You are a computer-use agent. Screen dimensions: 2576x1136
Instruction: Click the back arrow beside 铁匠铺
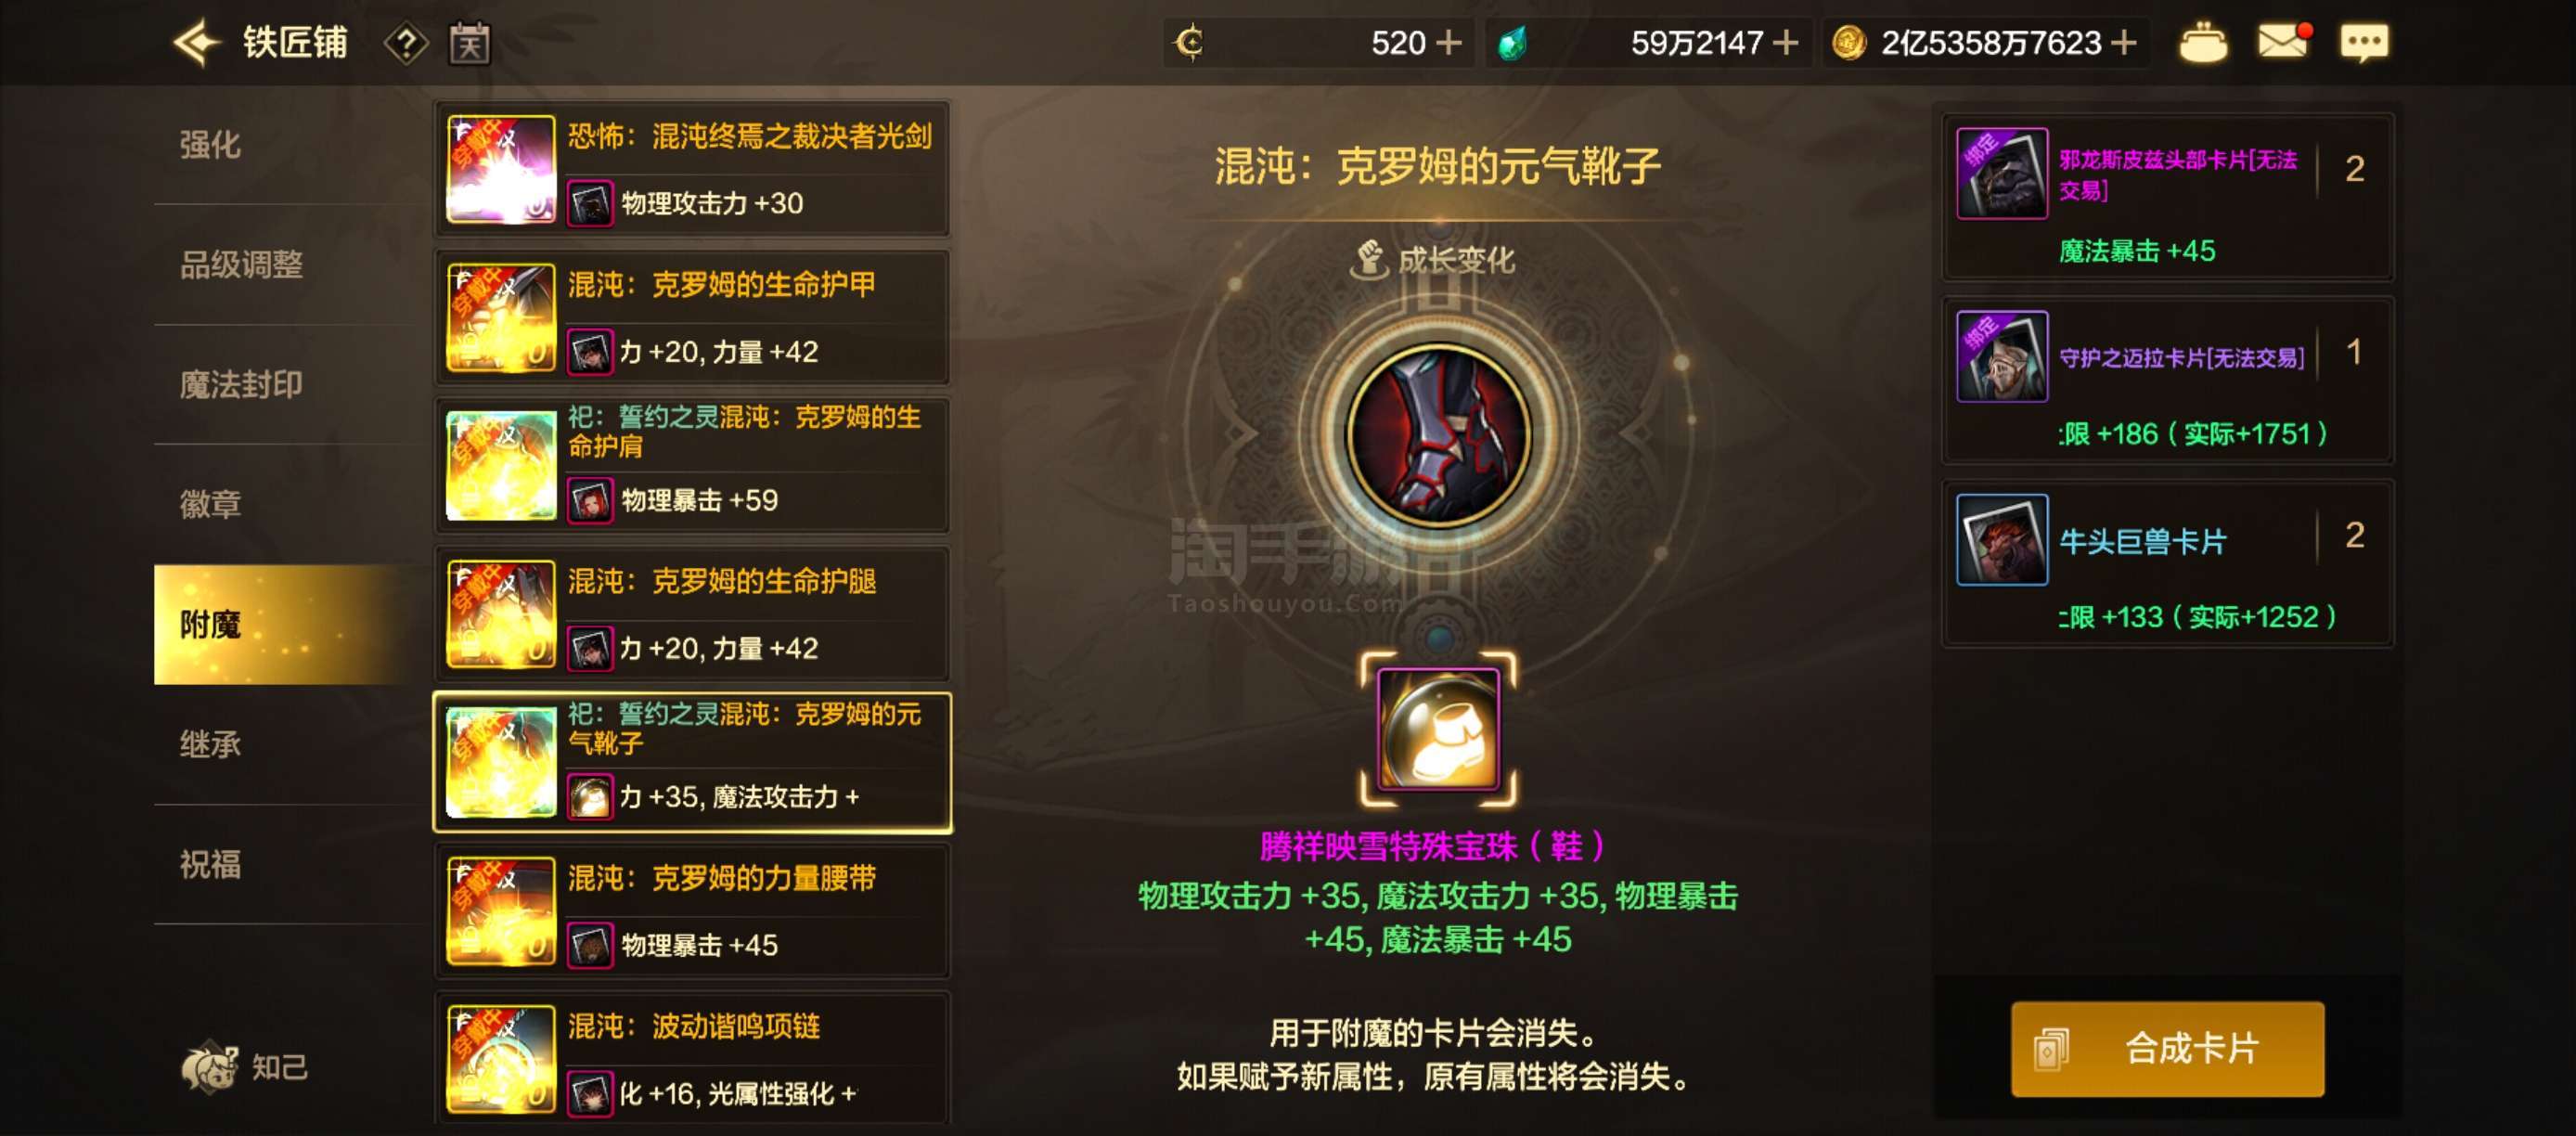197,43
